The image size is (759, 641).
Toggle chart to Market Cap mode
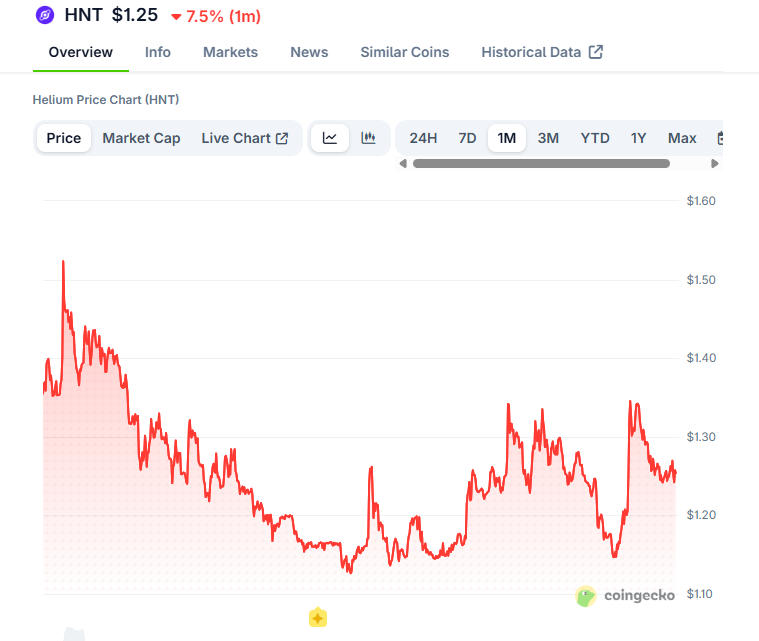point(141,138)
